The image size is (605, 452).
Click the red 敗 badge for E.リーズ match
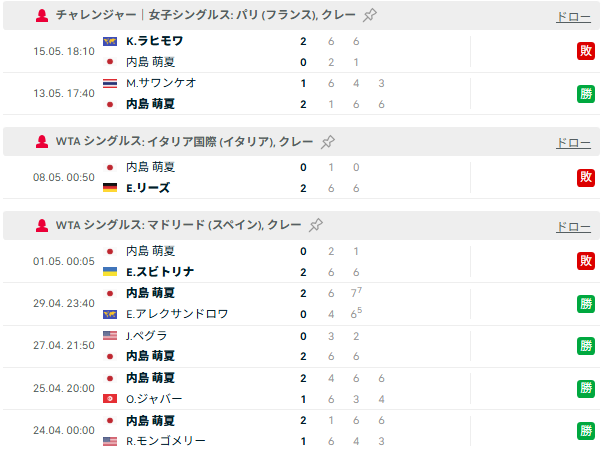point(586,178)
